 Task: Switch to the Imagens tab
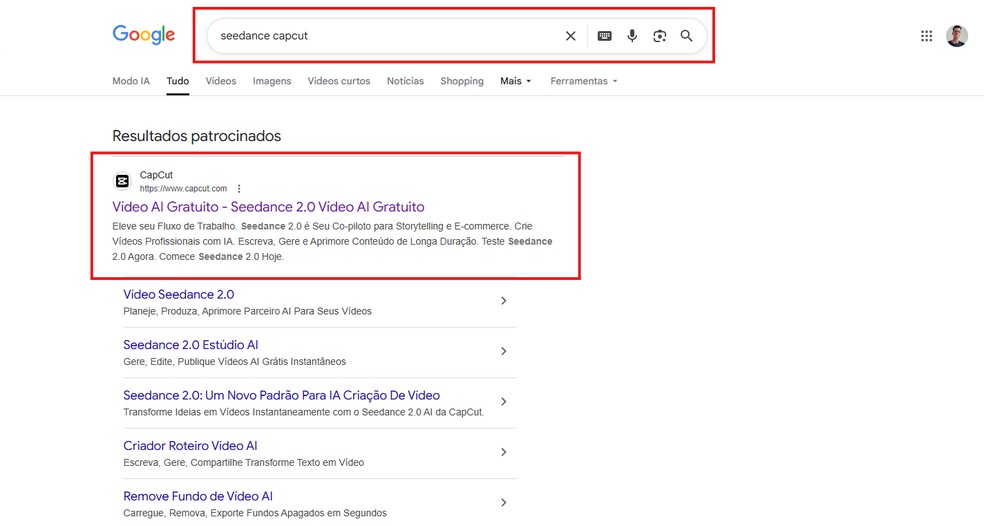pyautogui.click(x=272, y=81)
